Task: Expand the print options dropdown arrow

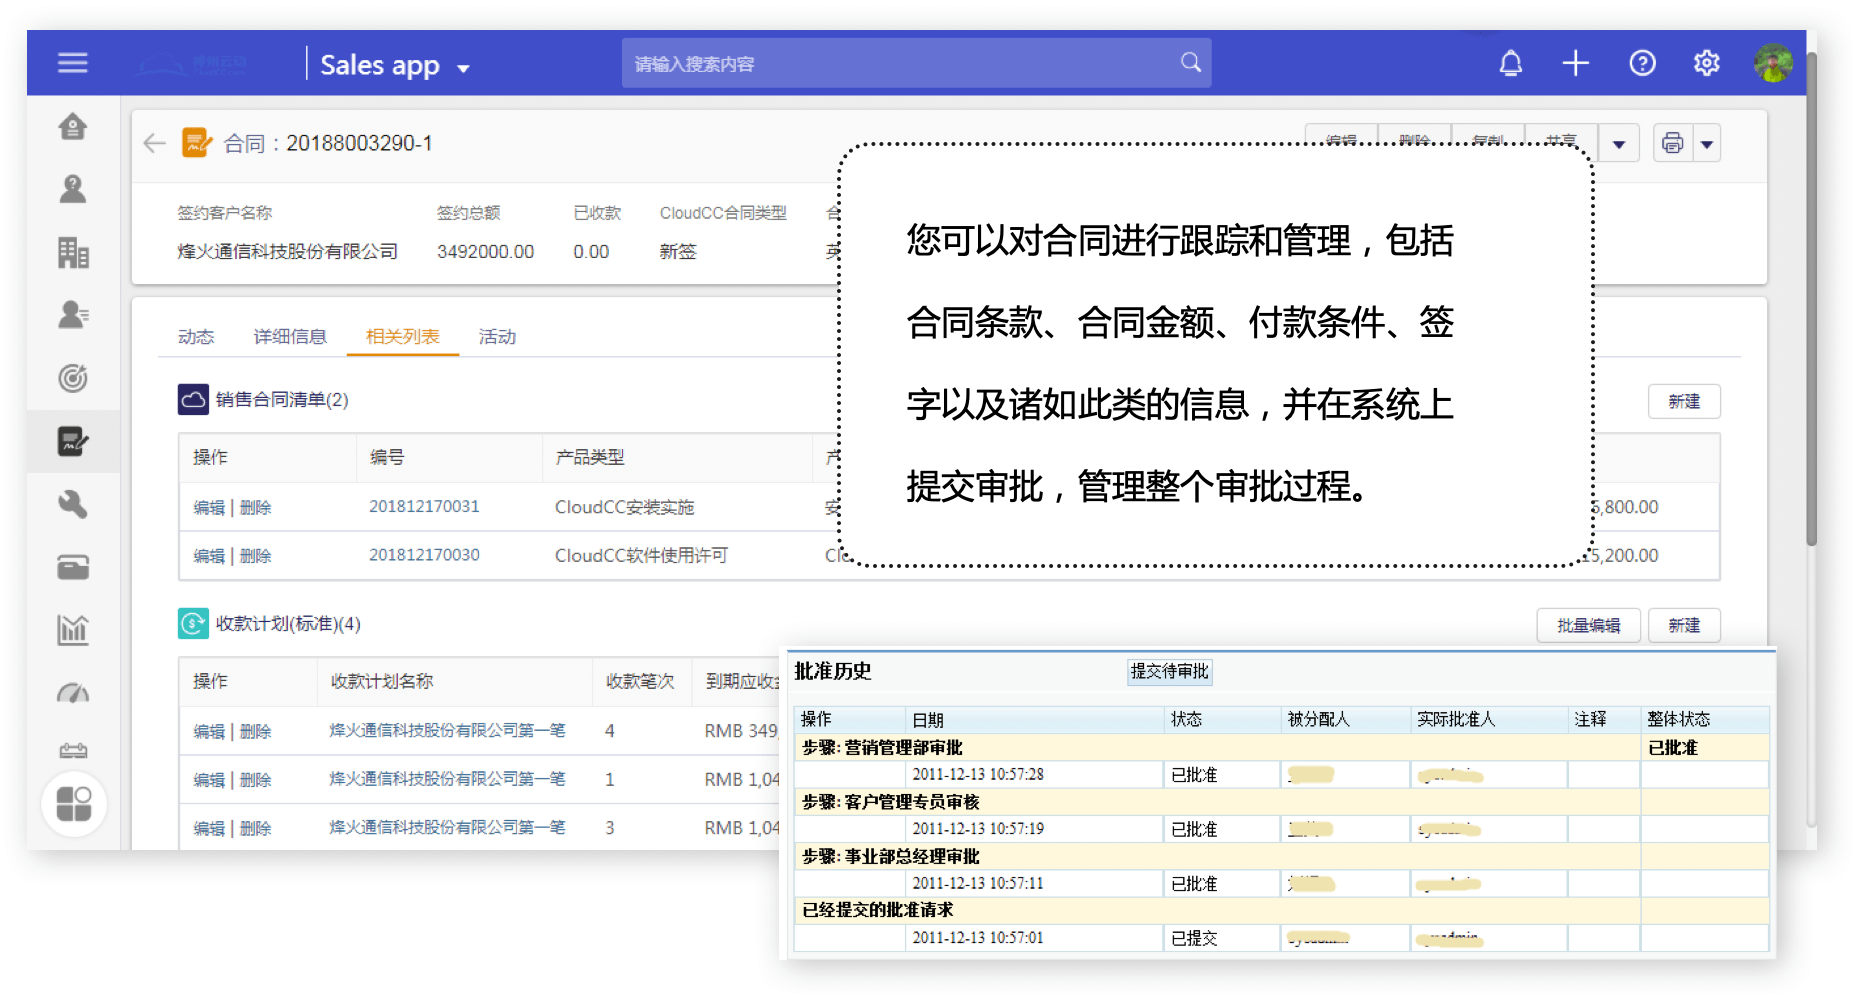Action: [1707, 143]
